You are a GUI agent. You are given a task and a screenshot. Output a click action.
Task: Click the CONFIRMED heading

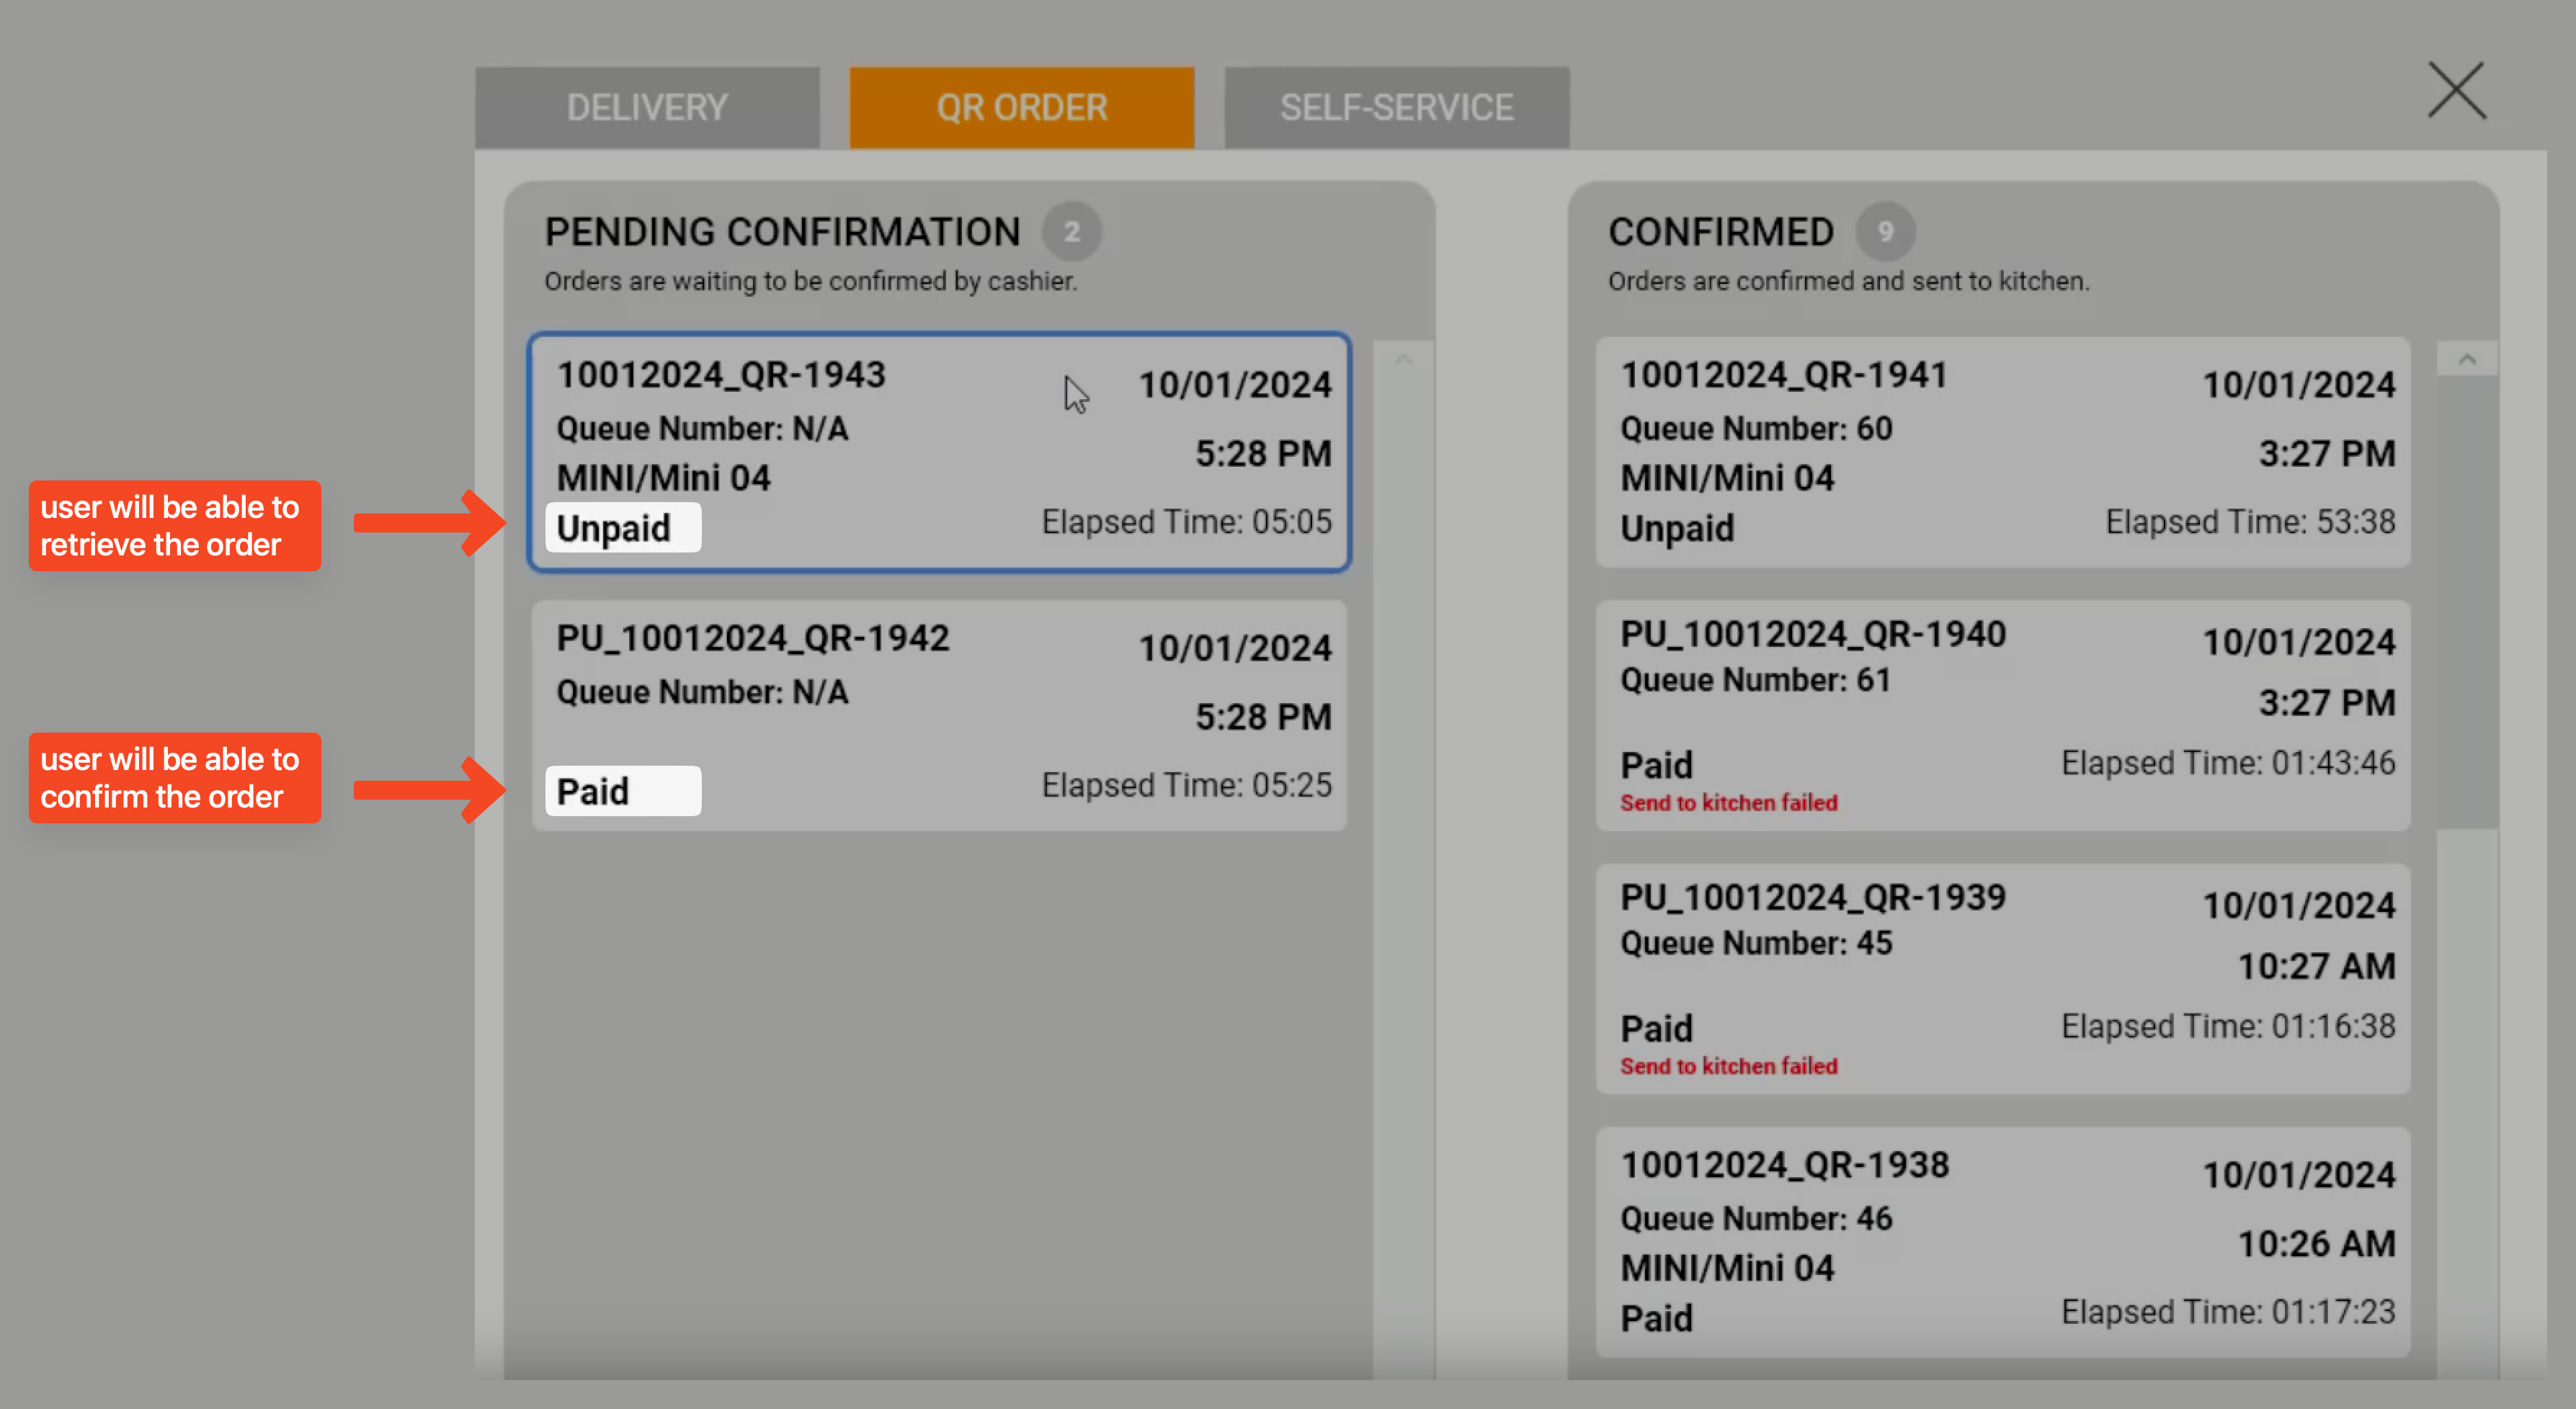[x=1720, y=232]
